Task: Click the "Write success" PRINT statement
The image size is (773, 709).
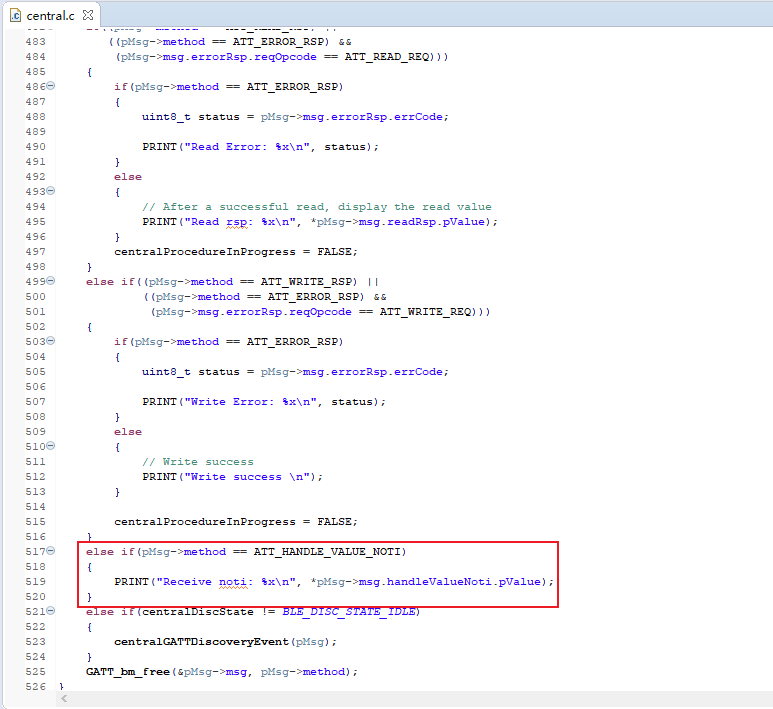Action: pyautogui.click(x=232, y=477)
